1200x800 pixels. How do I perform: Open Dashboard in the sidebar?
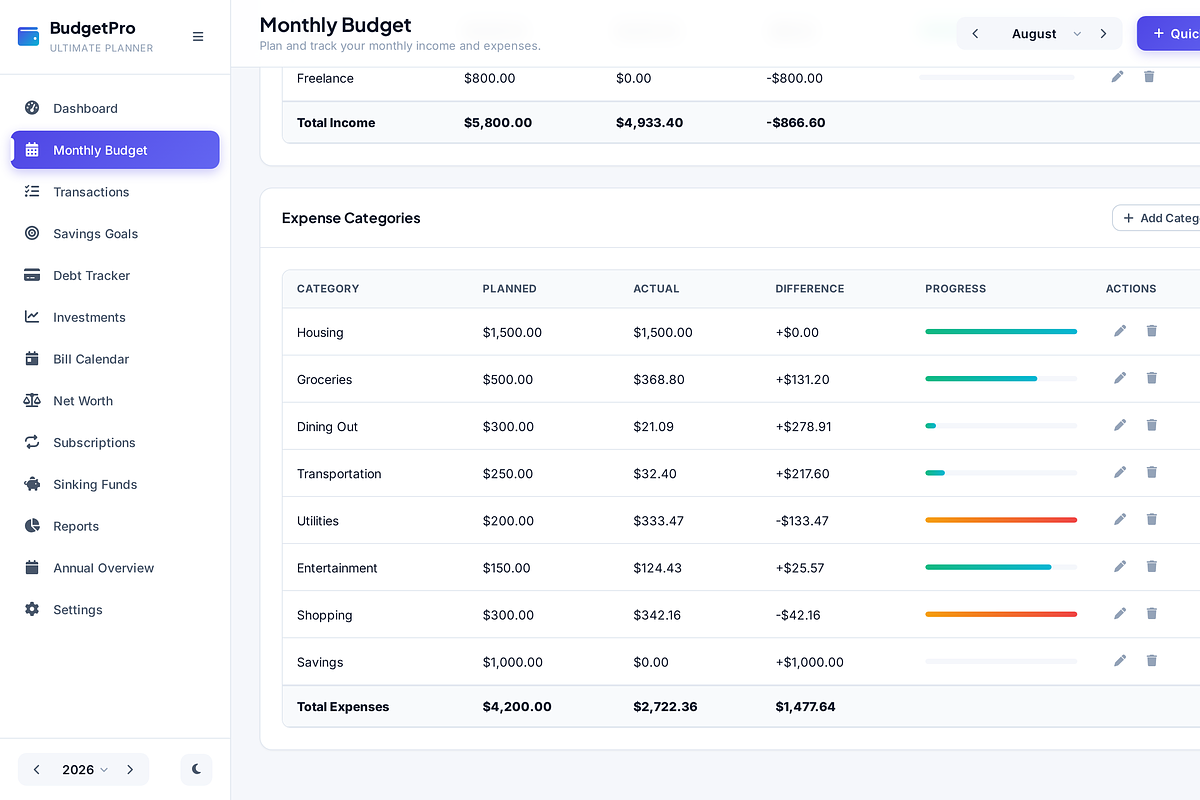coord(115,108)
